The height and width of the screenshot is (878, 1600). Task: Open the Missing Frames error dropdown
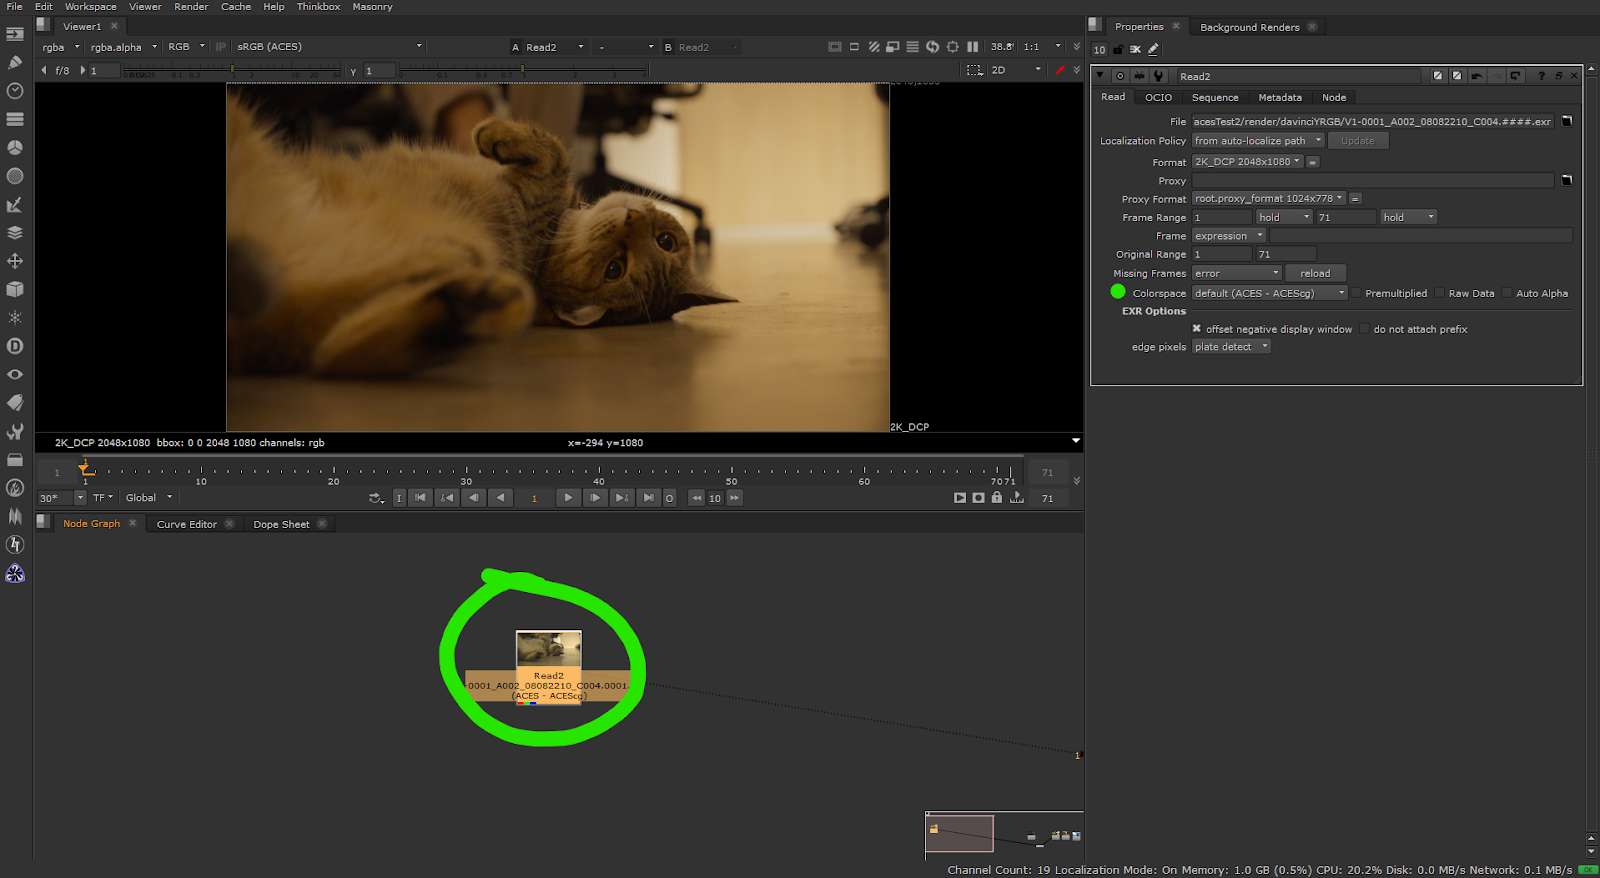click(x=1237, y=273)
